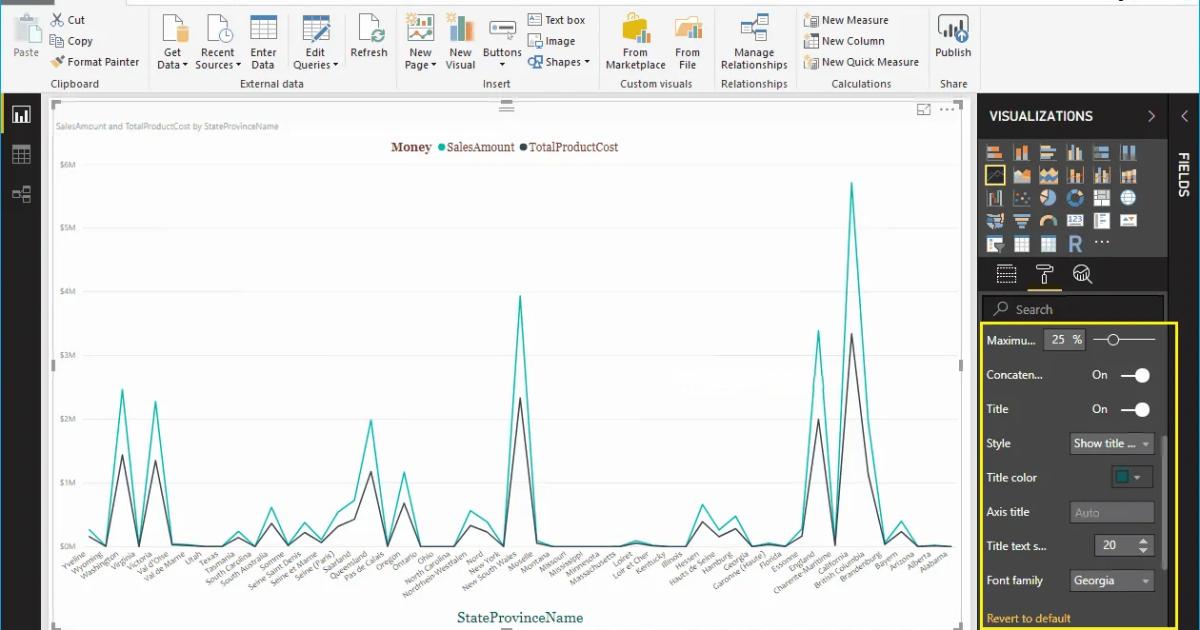
Task: Select the Funnel visualization icon
Action: [x=1022, y=221]
